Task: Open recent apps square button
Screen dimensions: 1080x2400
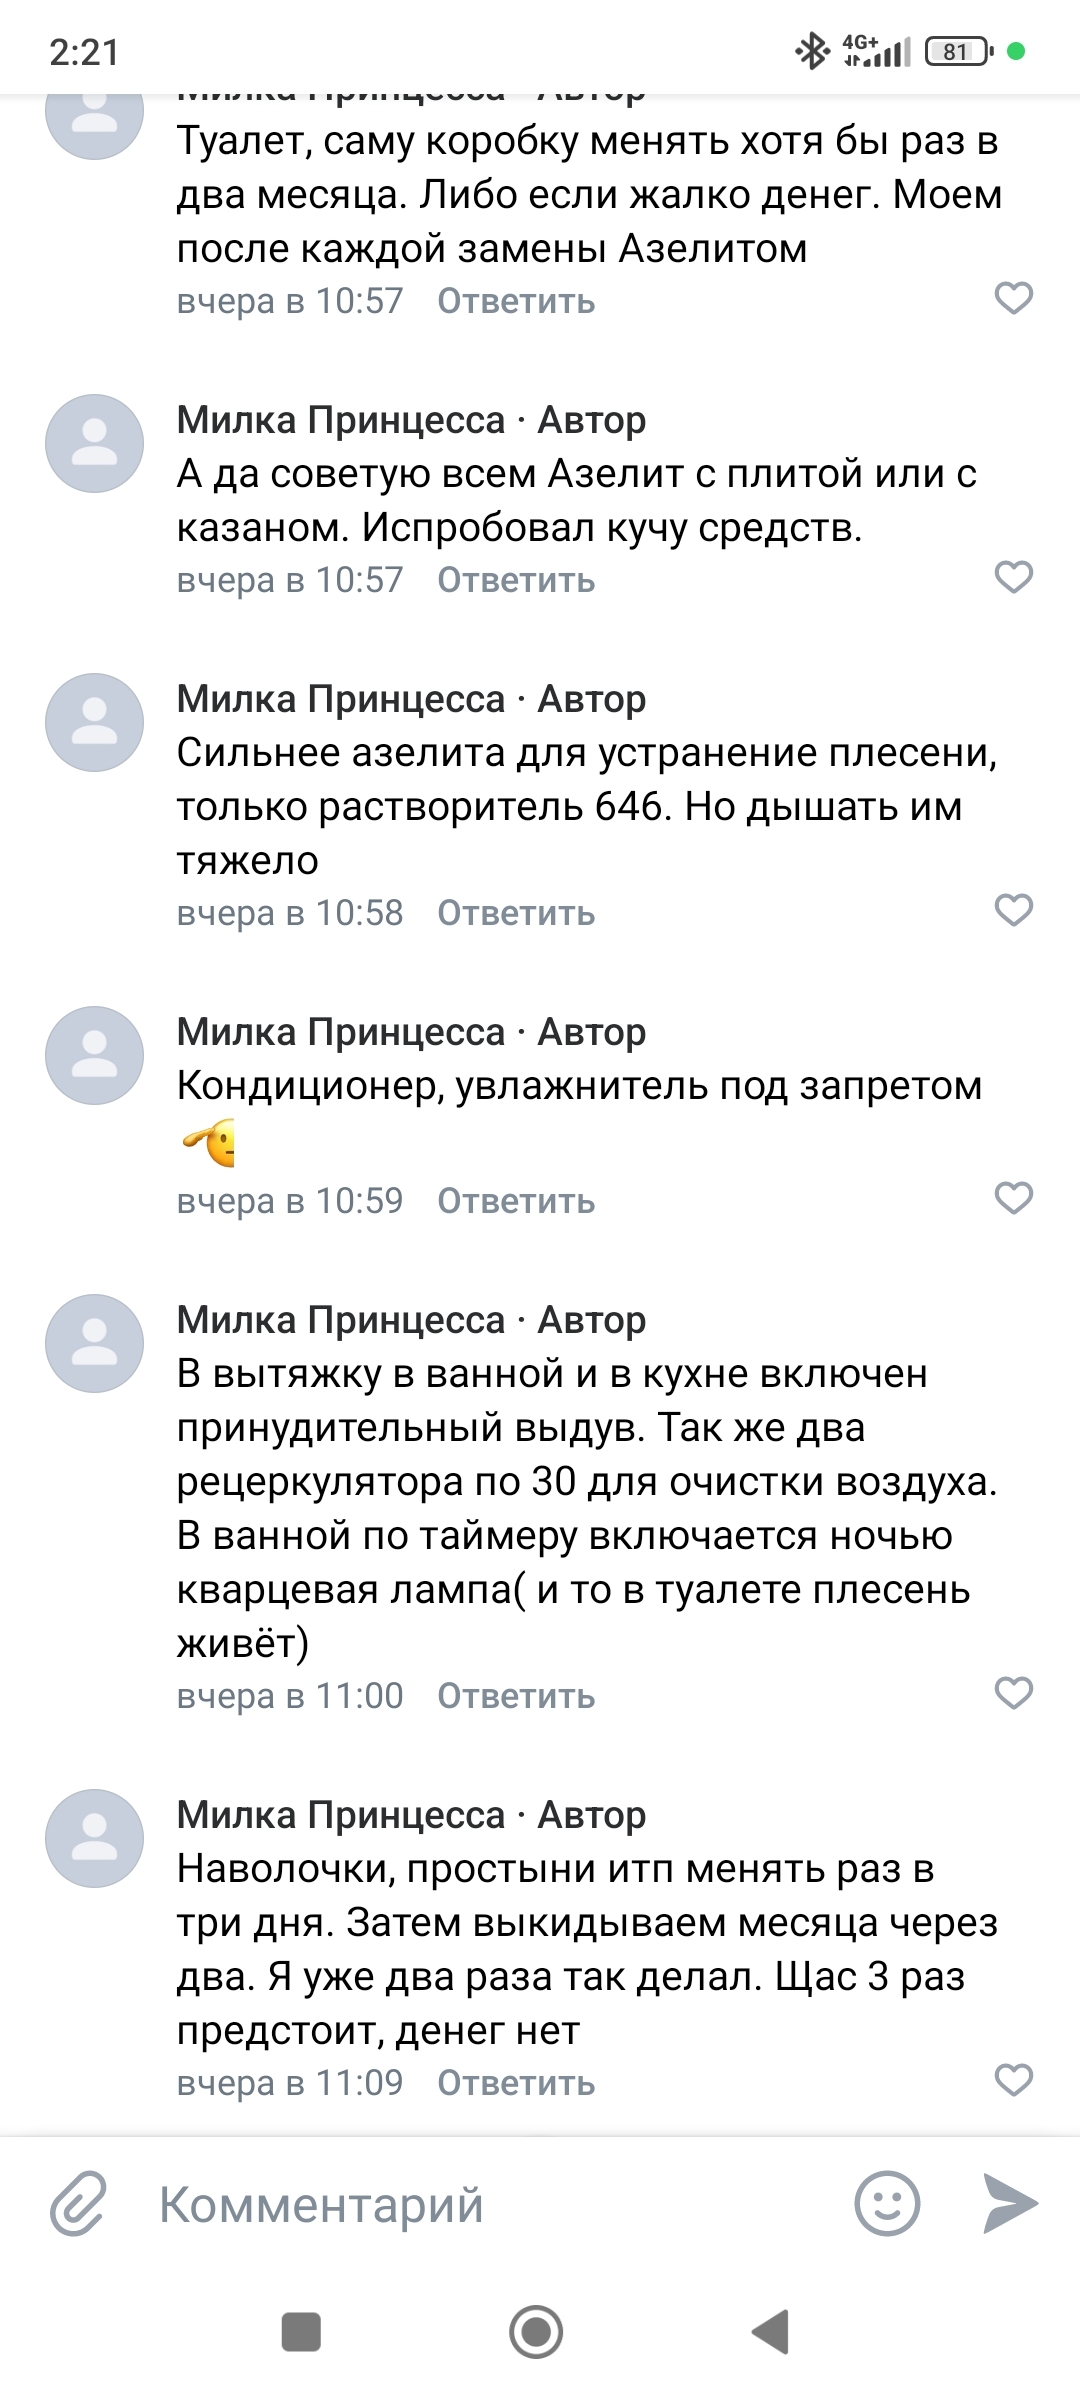Action: click(301, 2333)
